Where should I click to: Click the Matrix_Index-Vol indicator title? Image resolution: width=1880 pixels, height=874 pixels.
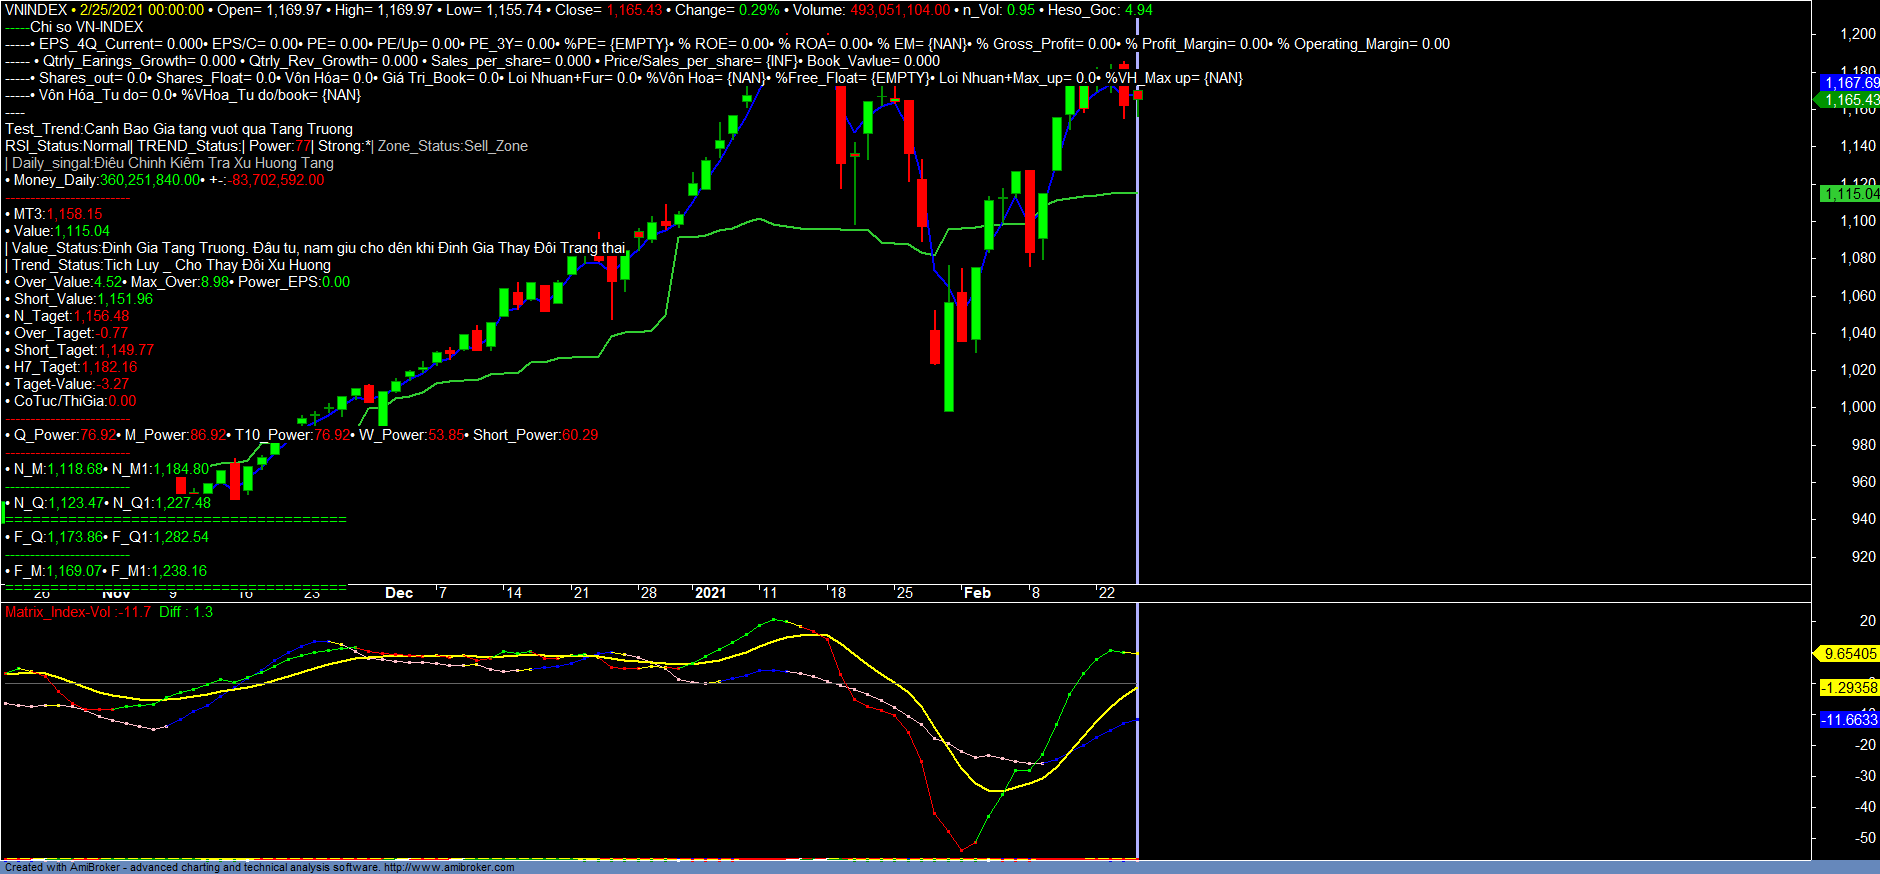(x=58, y=612)
